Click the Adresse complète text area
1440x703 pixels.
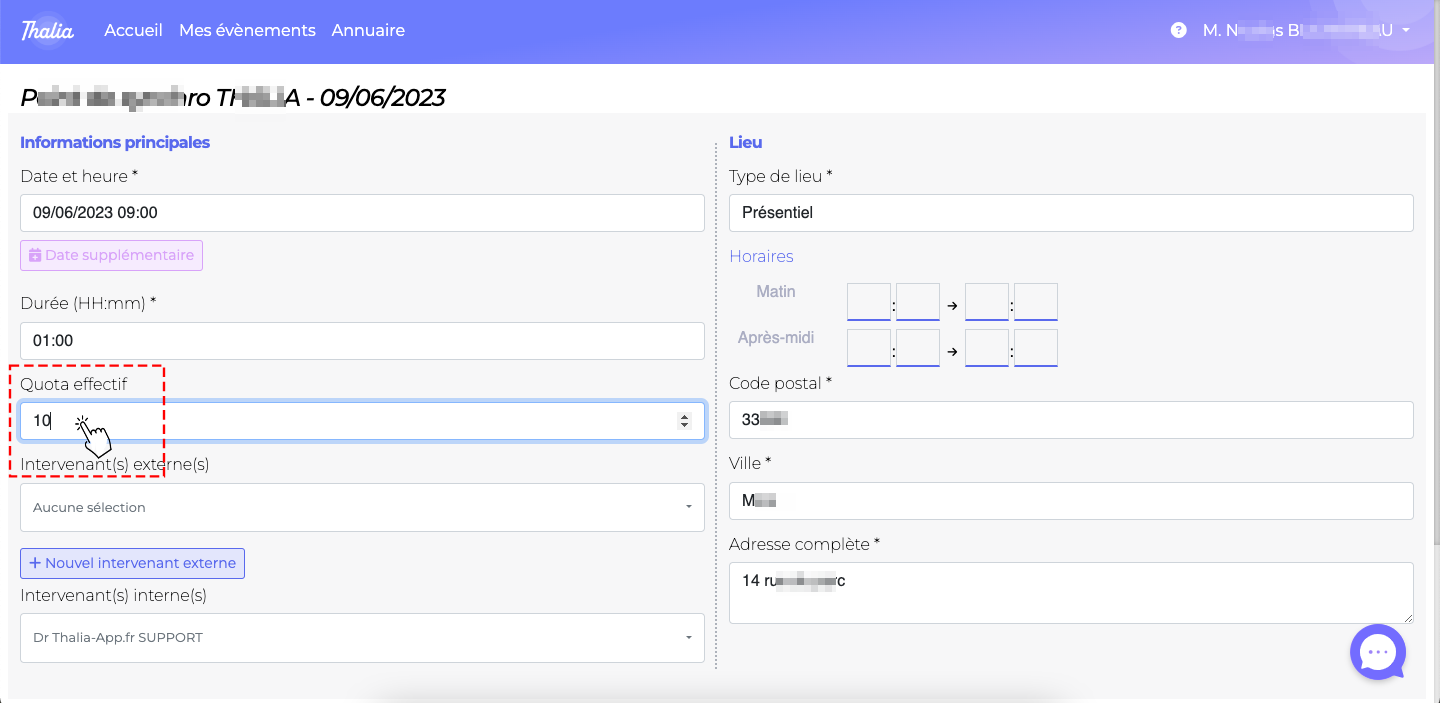(1070, 592)
